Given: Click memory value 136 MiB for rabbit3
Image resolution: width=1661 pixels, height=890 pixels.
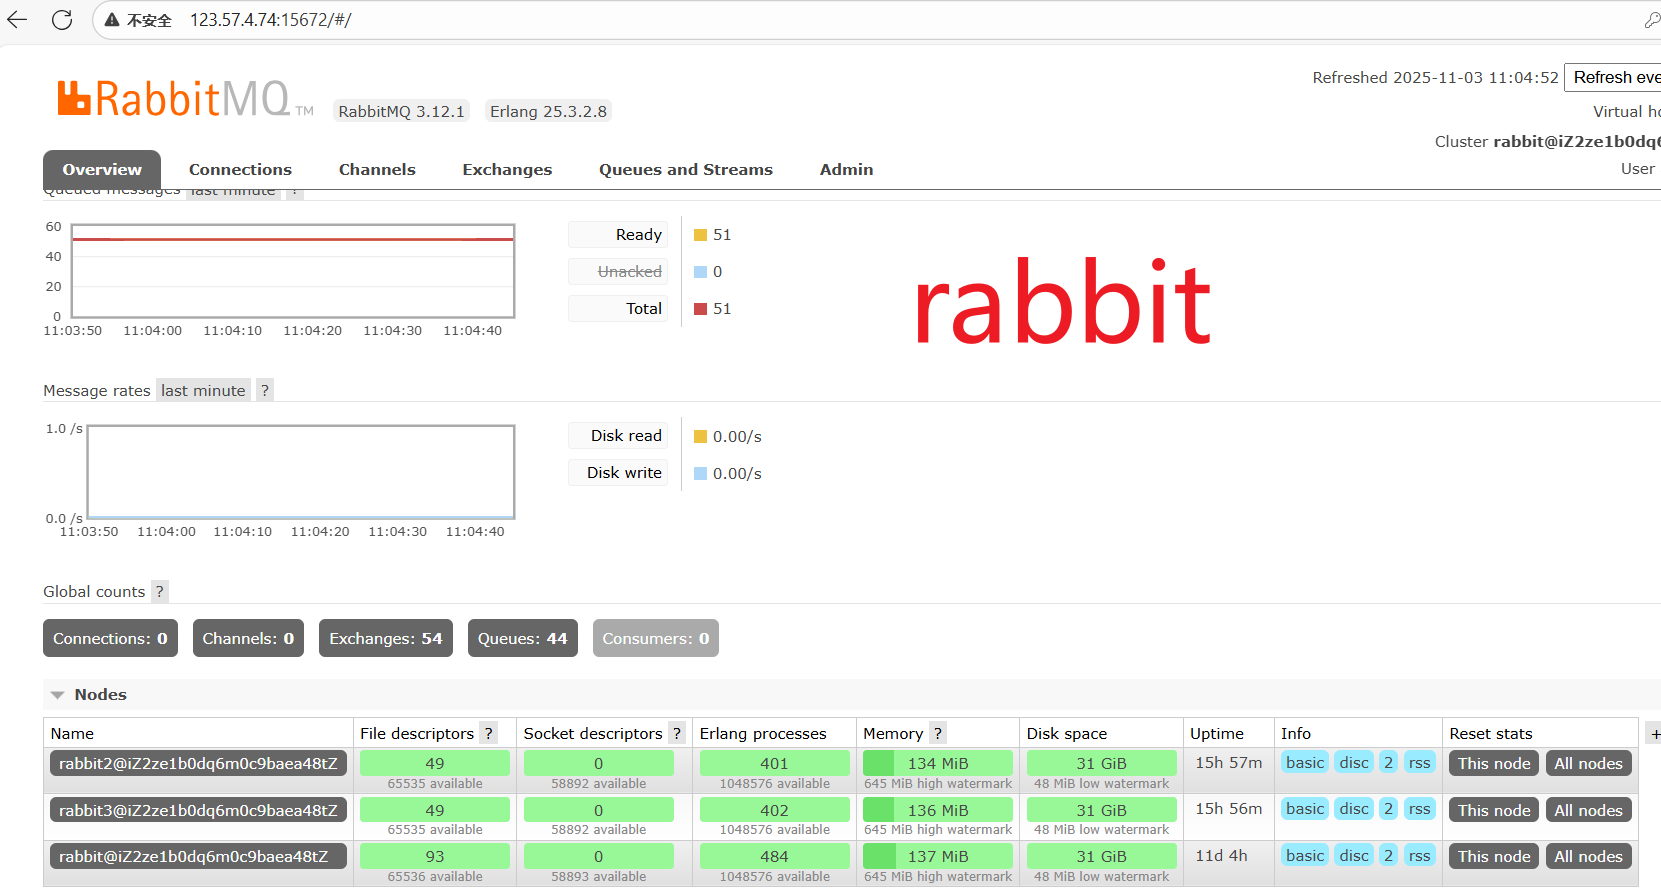Looking at the screenshot, I should pyautogui.click(x=938, y=810).
